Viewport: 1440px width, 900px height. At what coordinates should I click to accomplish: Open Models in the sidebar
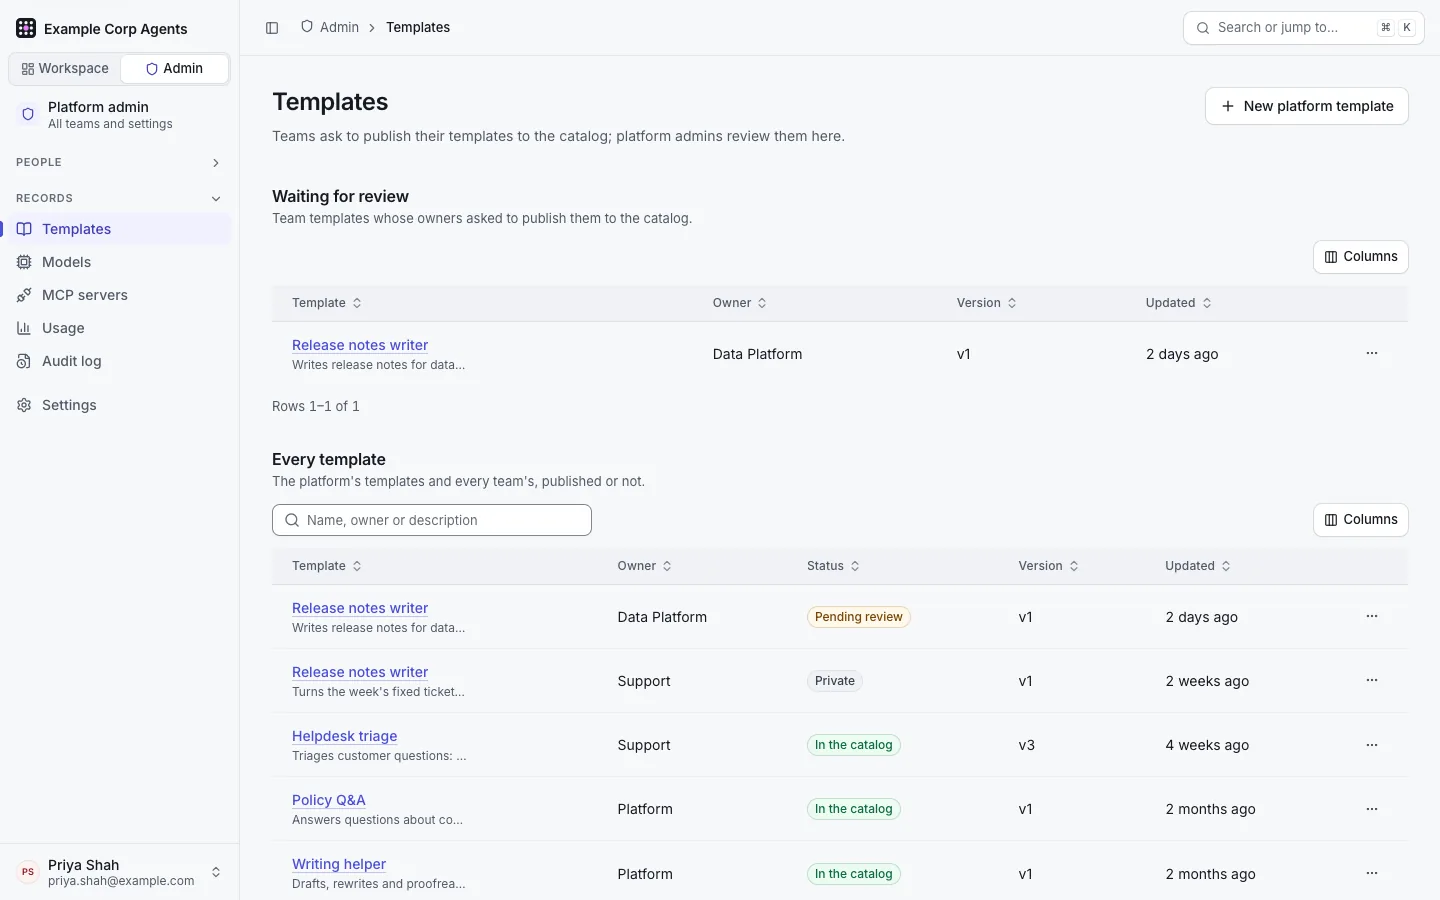[119, 262]
